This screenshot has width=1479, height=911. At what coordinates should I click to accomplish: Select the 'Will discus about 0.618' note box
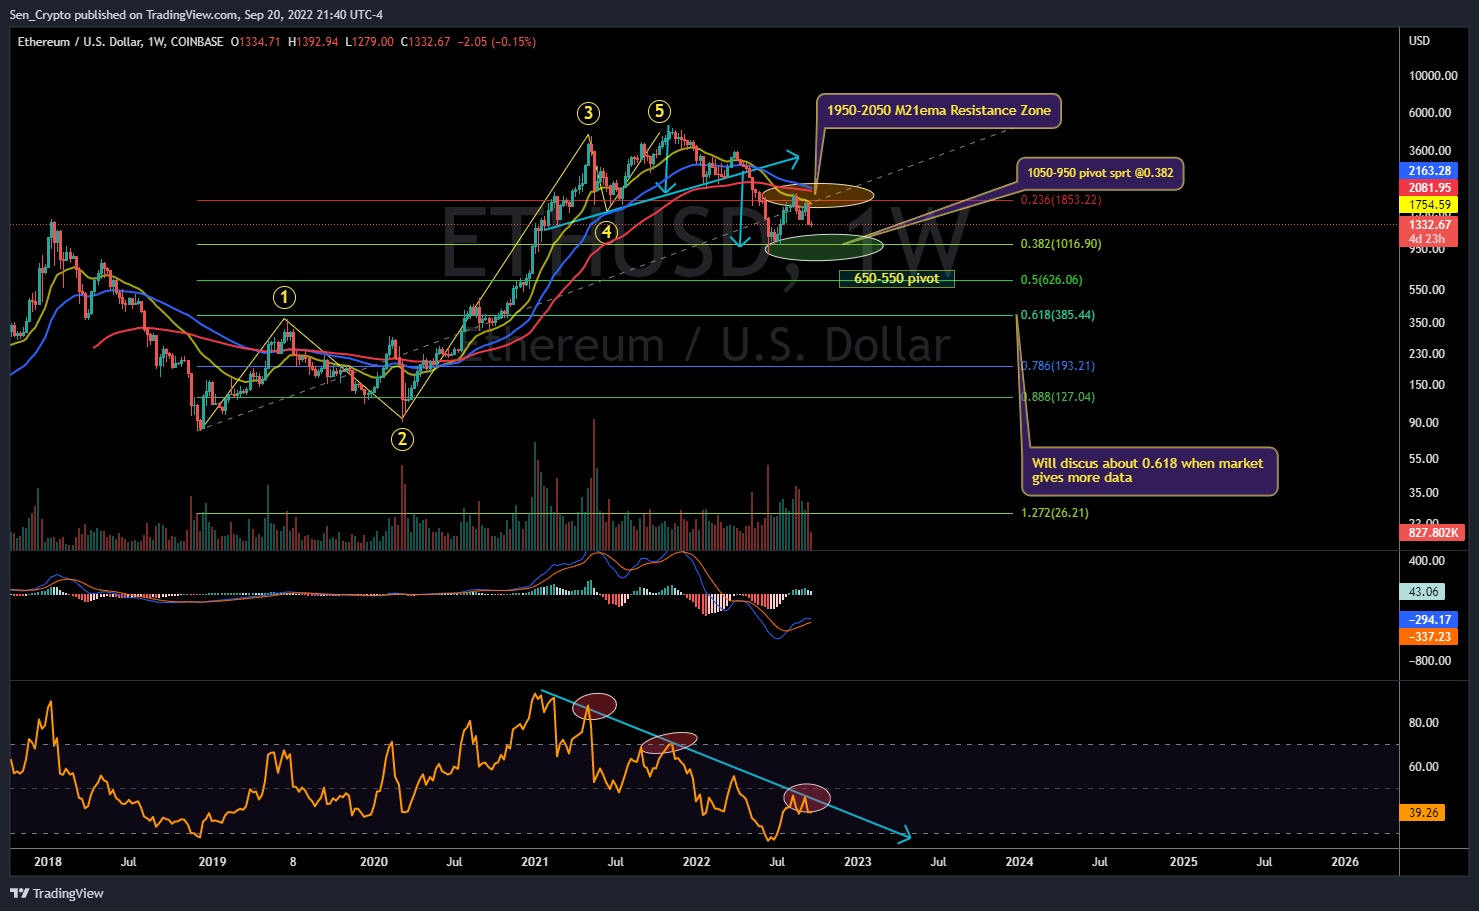tap(1148, 470)
